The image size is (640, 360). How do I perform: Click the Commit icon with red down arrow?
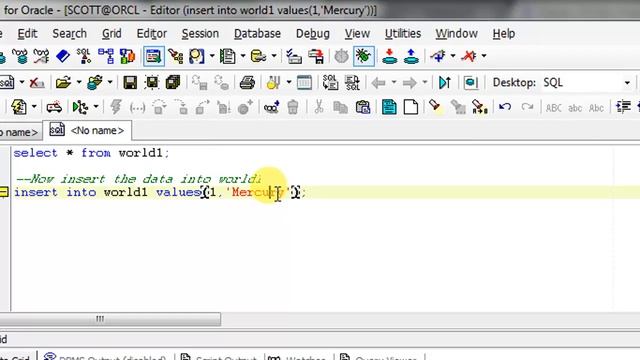coord(389,56)
